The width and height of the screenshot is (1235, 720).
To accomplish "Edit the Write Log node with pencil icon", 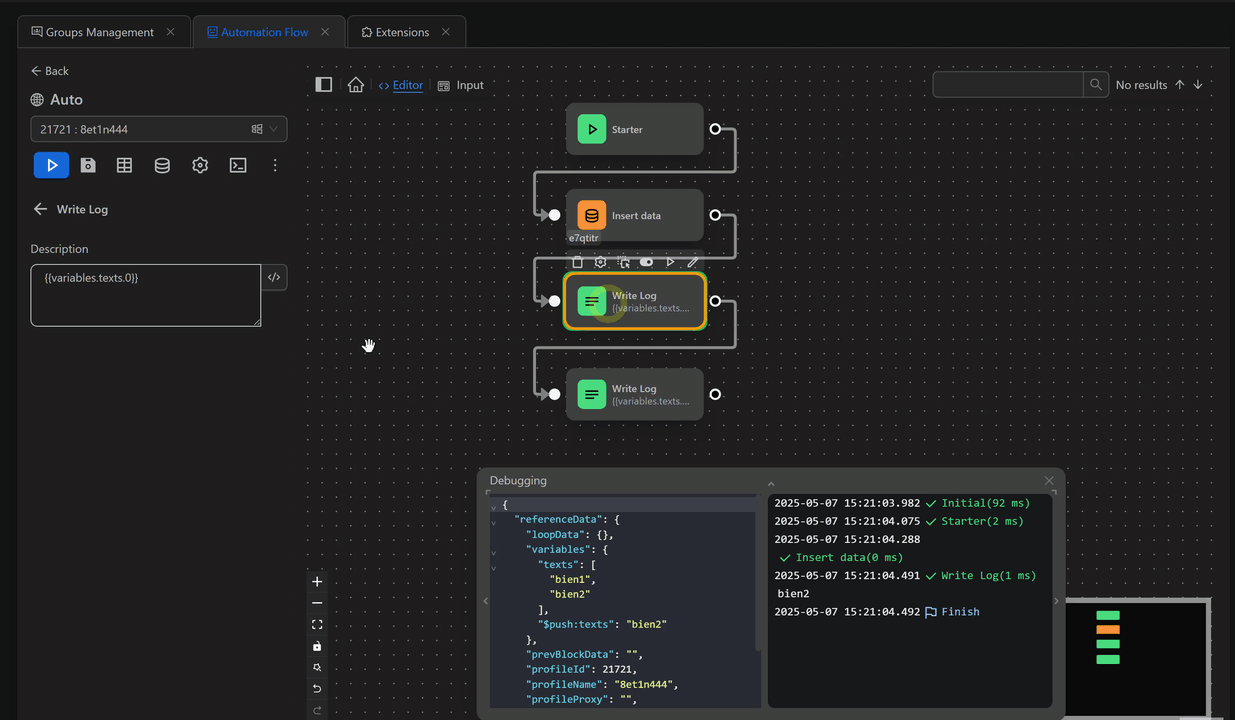I will click(x=692, y=262).
